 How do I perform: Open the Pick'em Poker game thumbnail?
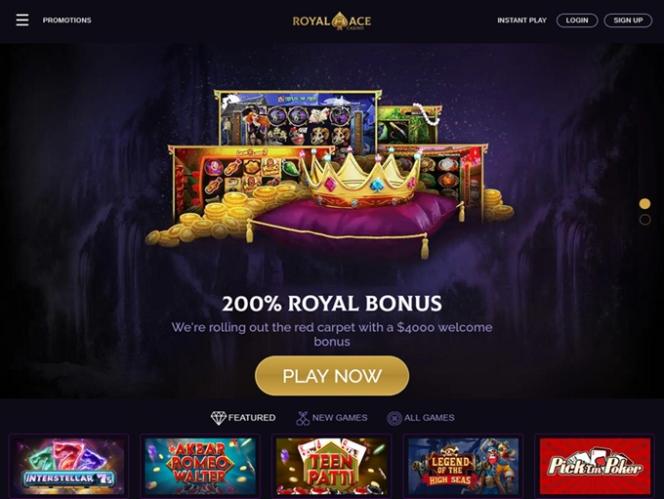(595, 466)
